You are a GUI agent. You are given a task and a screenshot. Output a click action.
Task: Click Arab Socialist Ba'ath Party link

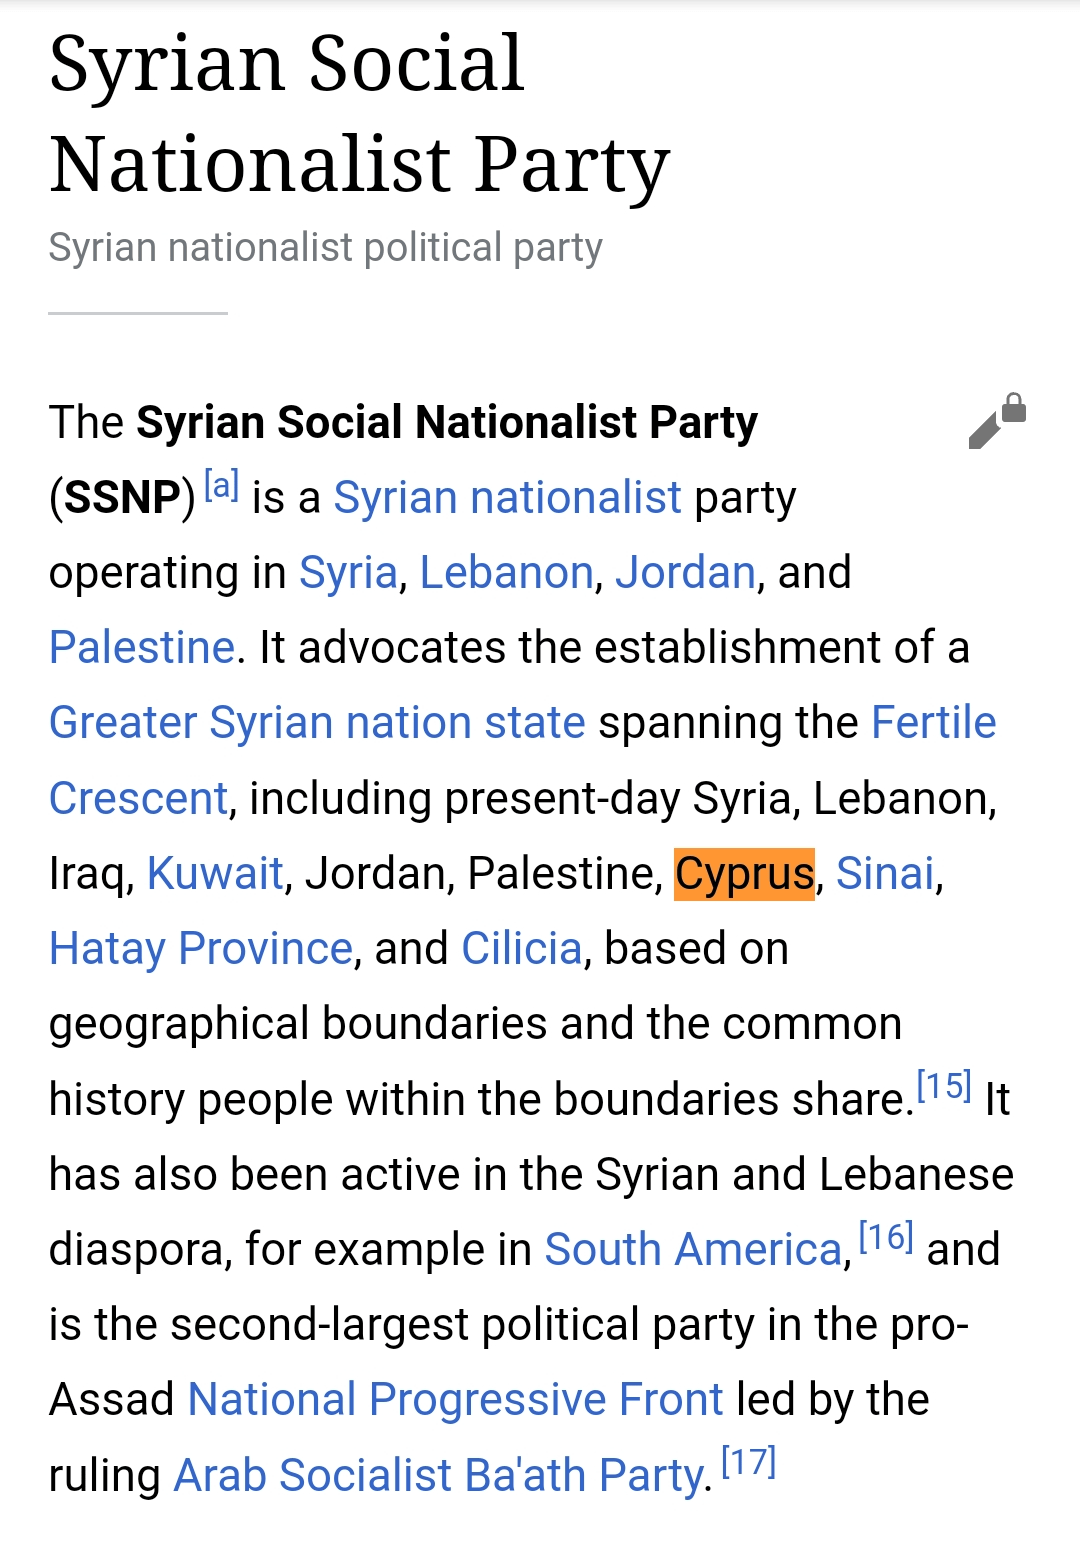click(438, 1476)
